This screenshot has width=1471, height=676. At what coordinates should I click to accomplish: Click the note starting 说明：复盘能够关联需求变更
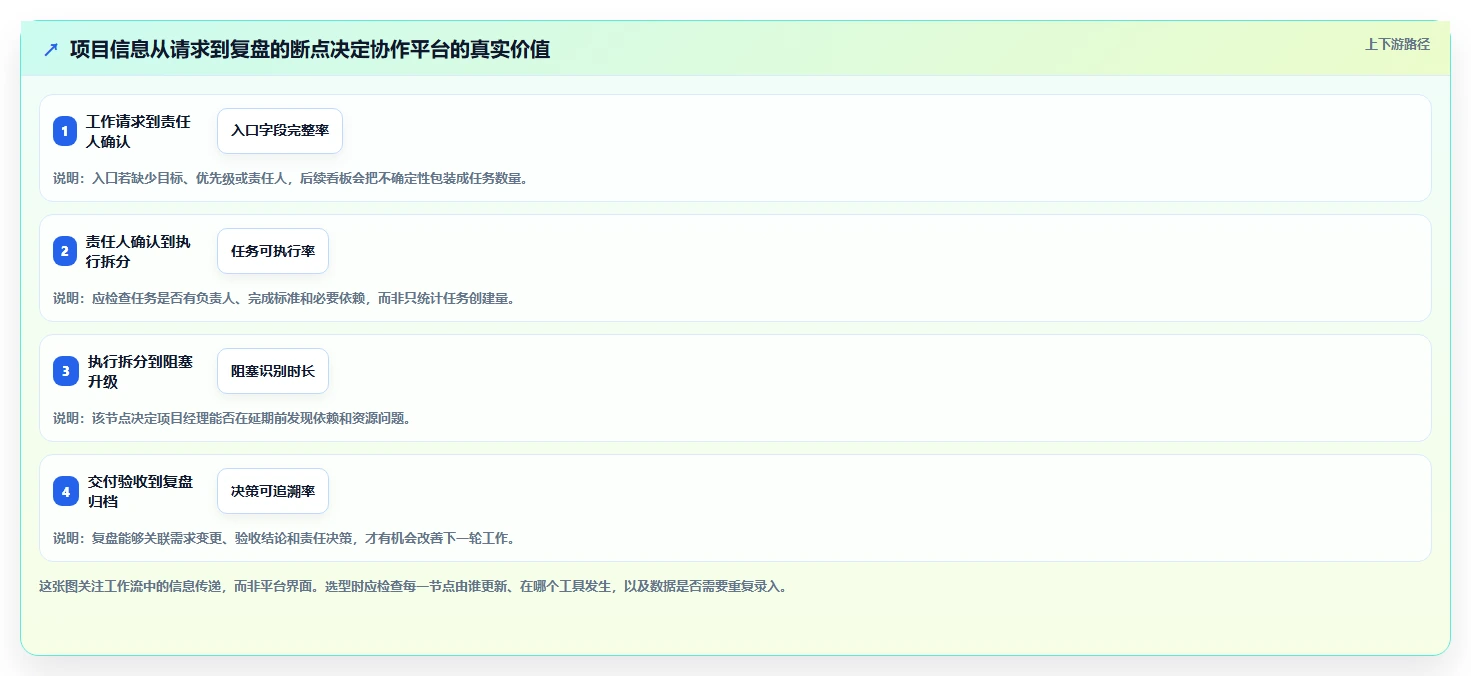pyautogui.click(x=284, y=538)
